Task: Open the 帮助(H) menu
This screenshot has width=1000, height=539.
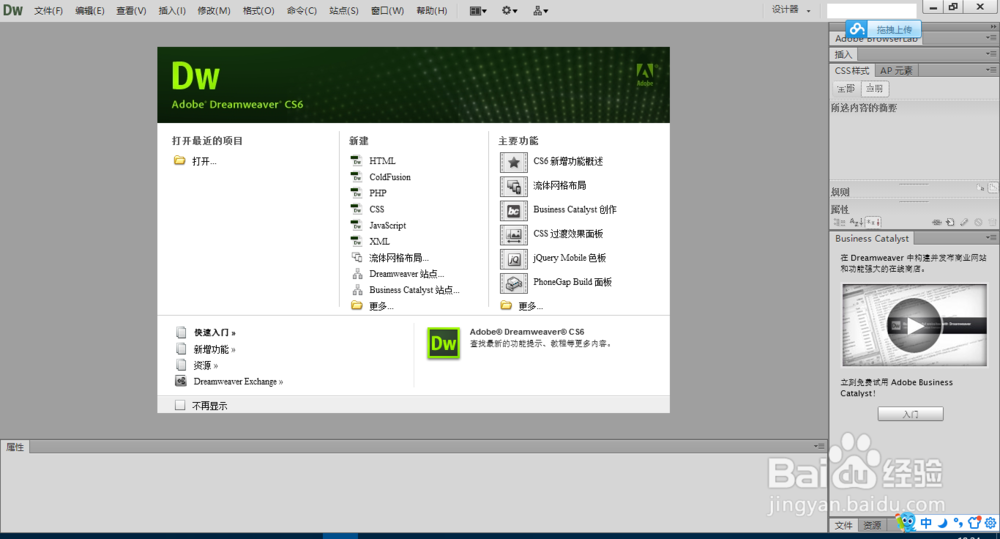Action: [x=432, y=11]
